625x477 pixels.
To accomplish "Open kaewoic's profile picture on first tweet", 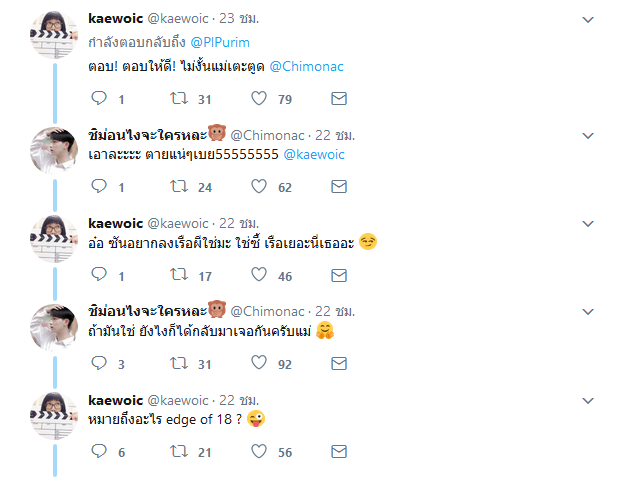I will [54, 37].
